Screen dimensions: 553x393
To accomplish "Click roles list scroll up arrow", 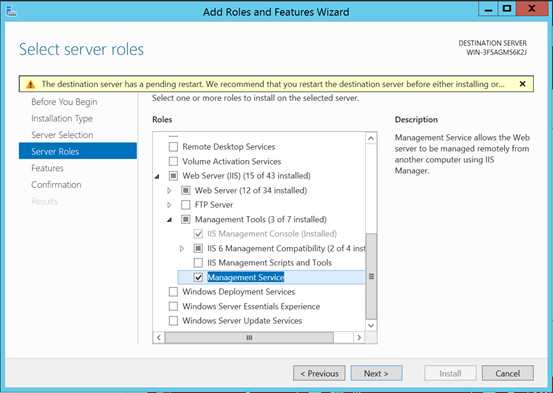I will [371, 139].
